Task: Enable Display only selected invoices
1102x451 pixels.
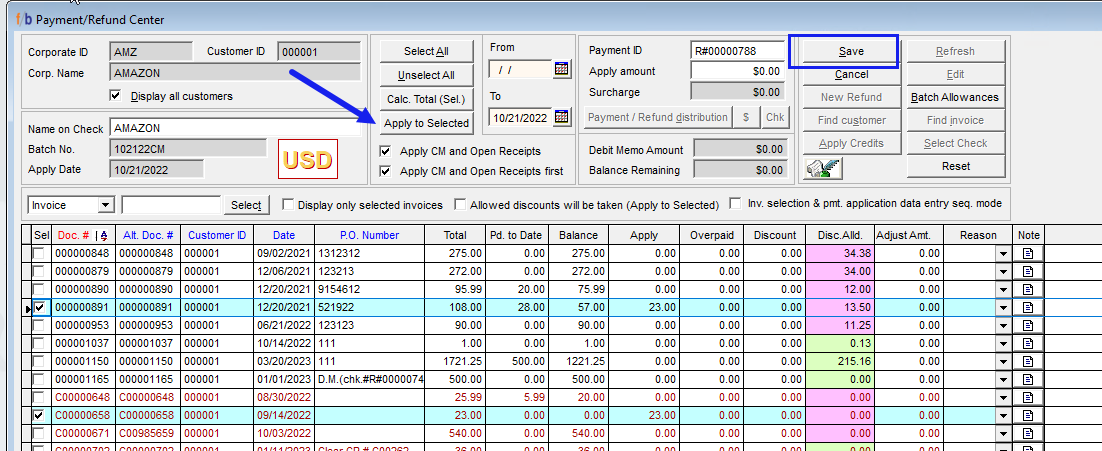Action: click(289, 205)
